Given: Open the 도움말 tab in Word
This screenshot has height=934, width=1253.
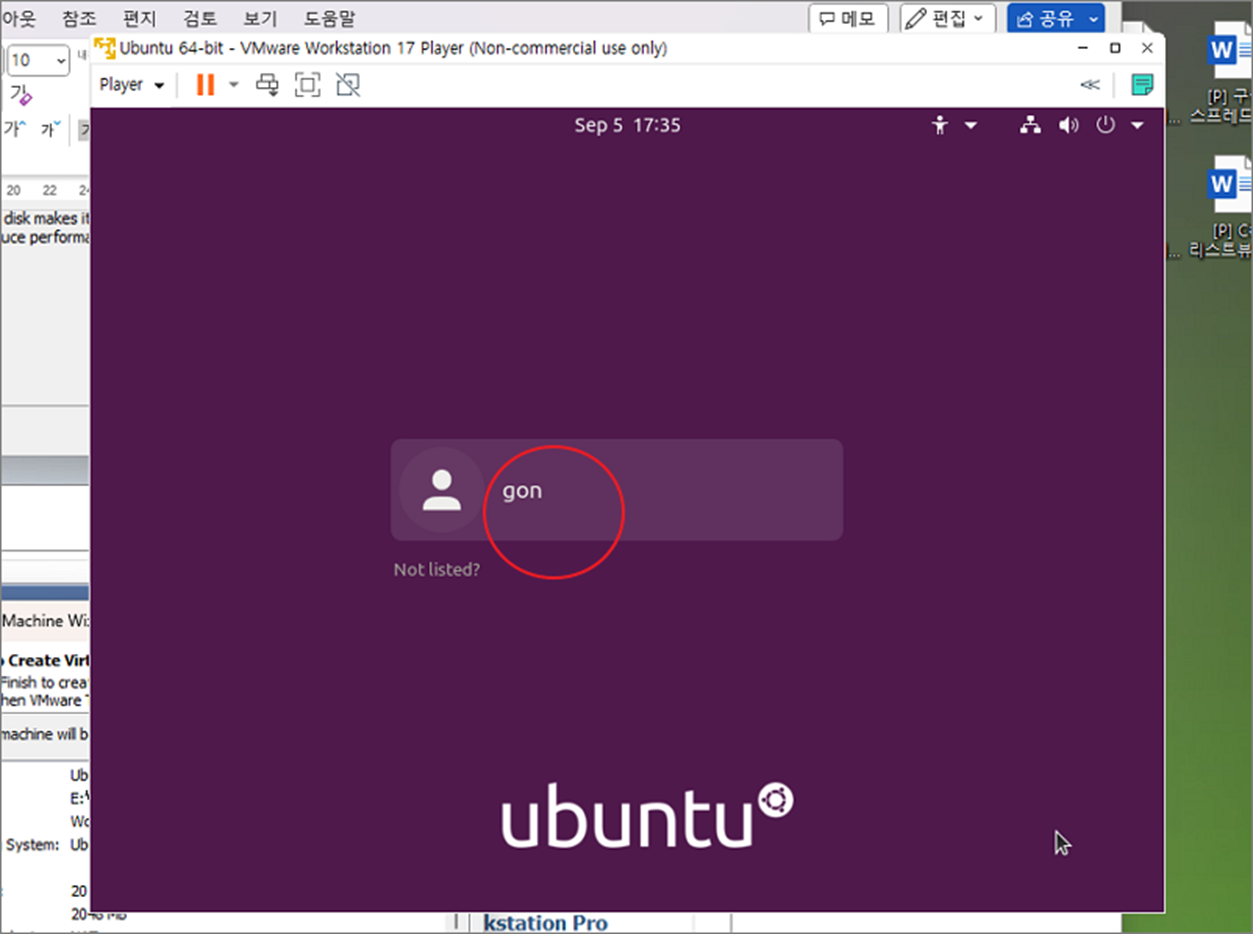Looking at the screenshot, I should point(329,19).
